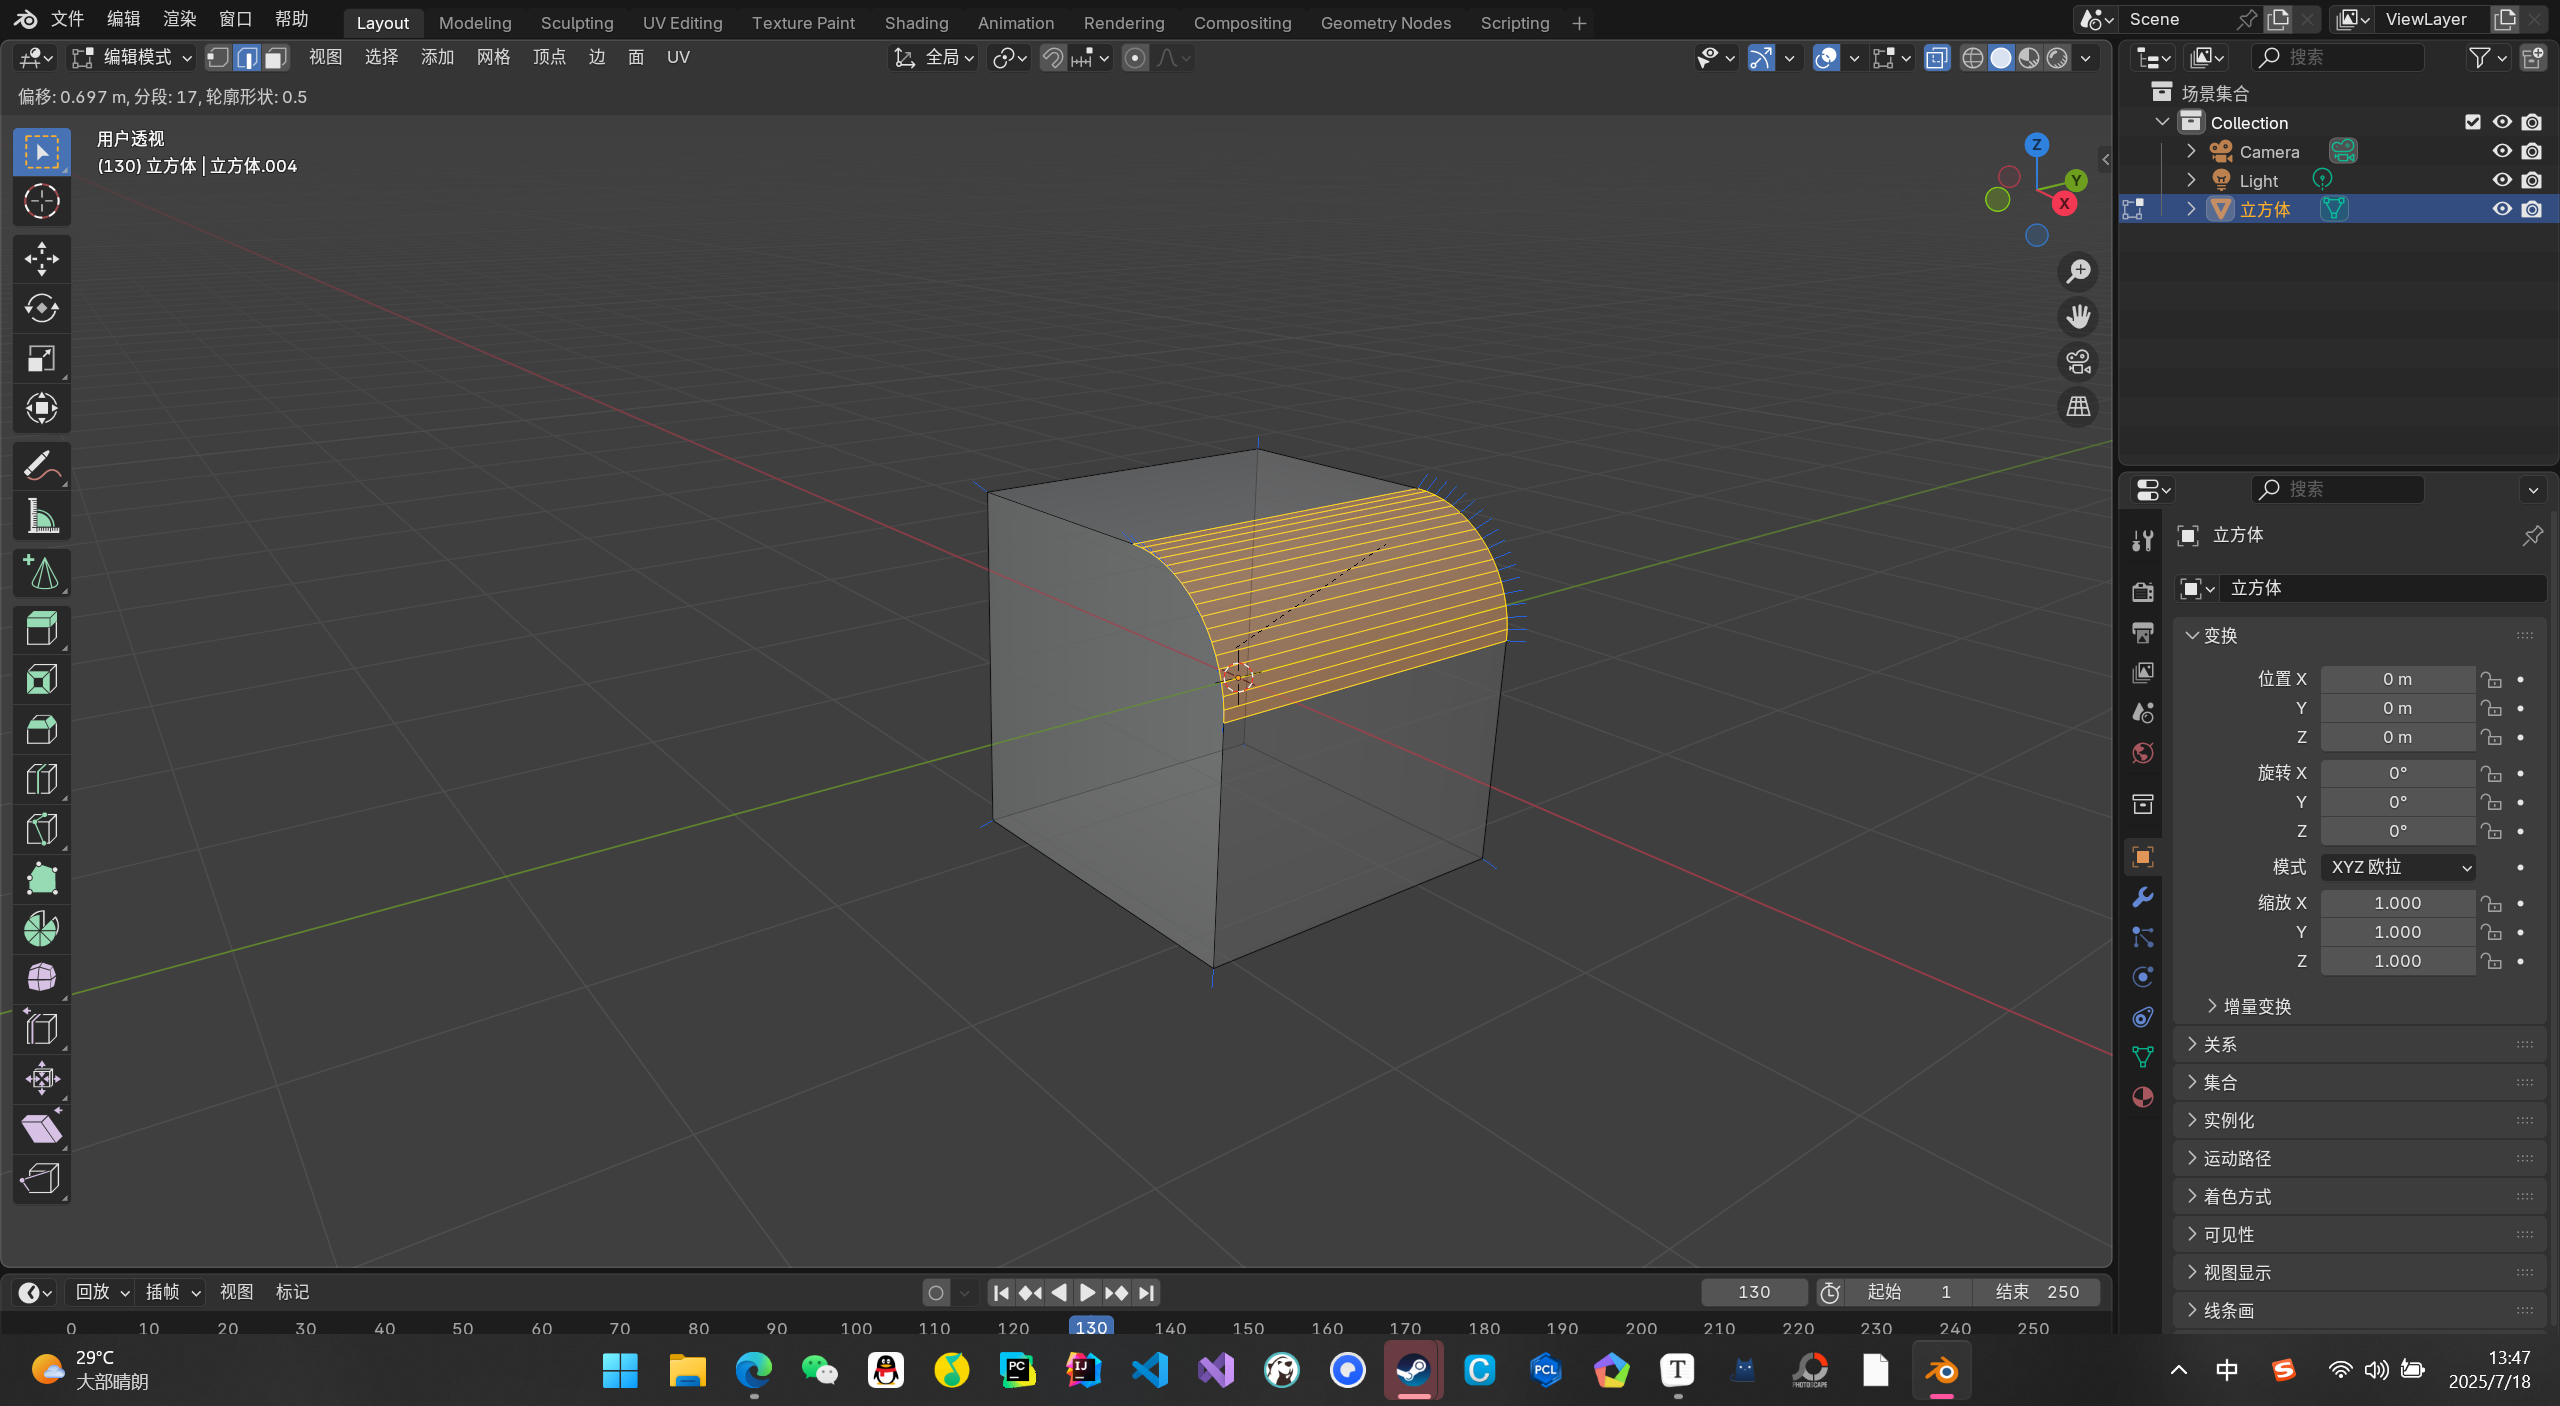Toggle X-ray display in viewport header
Image resolution: width=2560 pixels, height=1406 pixels.
(x=1936, y=58)
